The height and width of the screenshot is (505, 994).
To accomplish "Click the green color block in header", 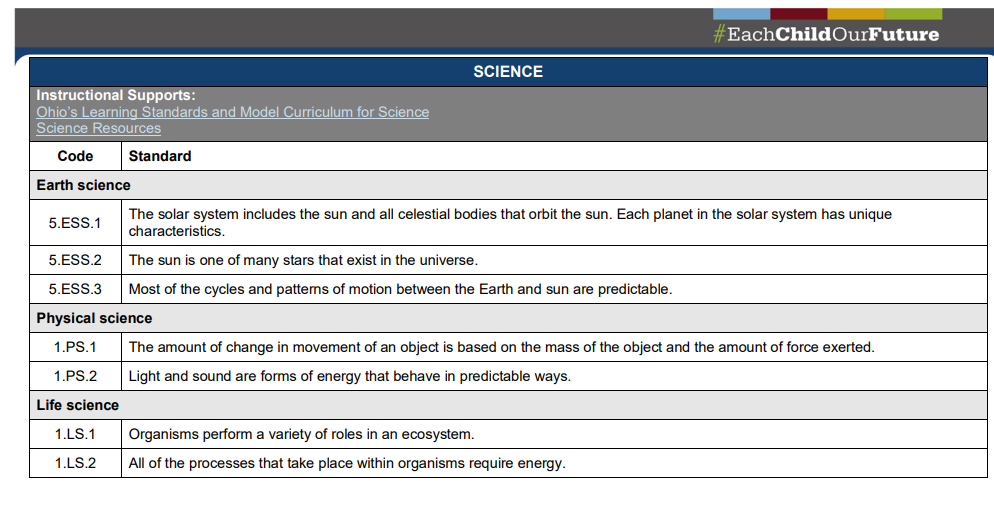I will click(913, 13).
